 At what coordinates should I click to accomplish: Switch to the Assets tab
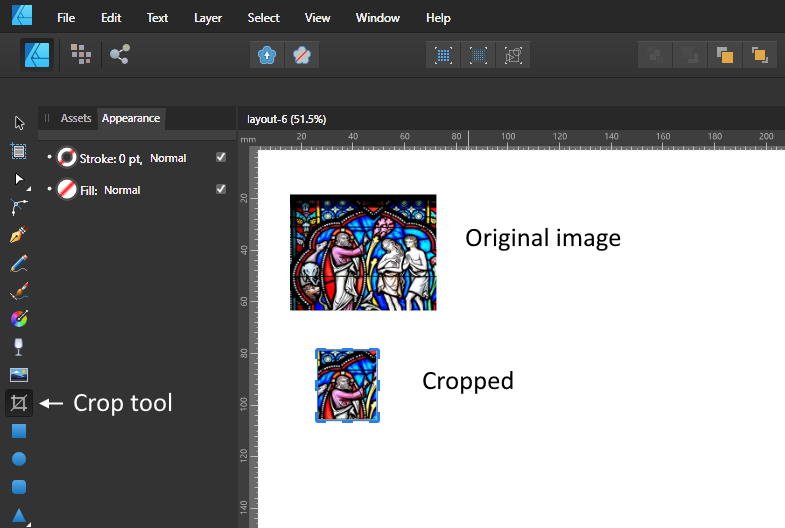pyautogui.click(x=76, y=118)
